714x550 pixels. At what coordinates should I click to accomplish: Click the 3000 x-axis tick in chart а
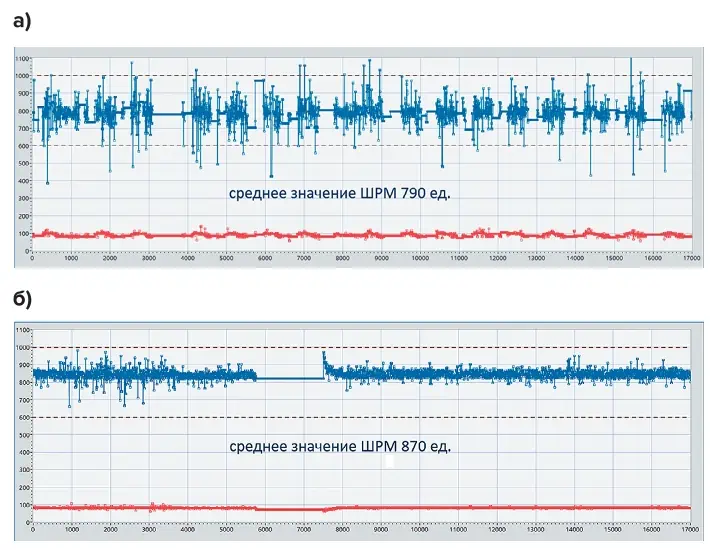click(x=149, y=258)
